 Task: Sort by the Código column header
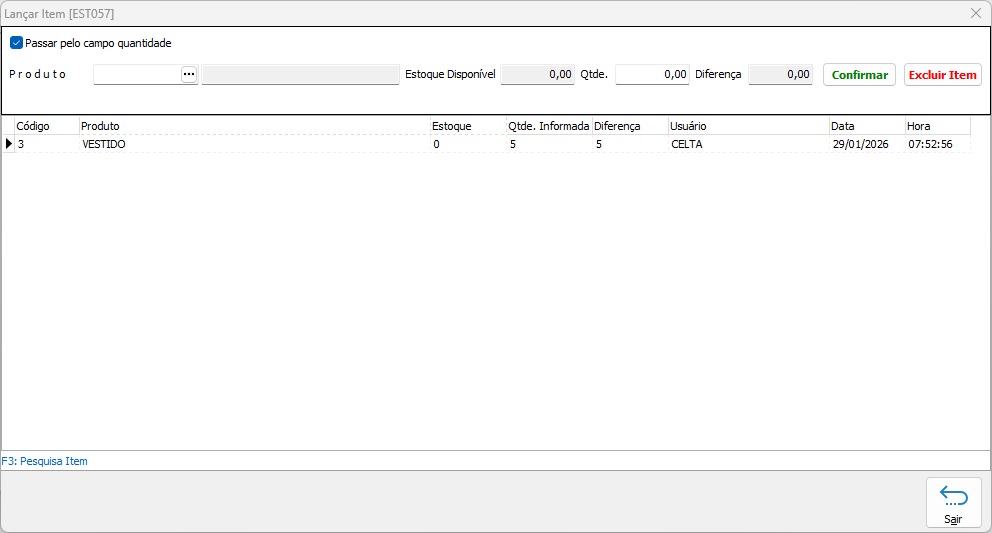click(46, 126)
